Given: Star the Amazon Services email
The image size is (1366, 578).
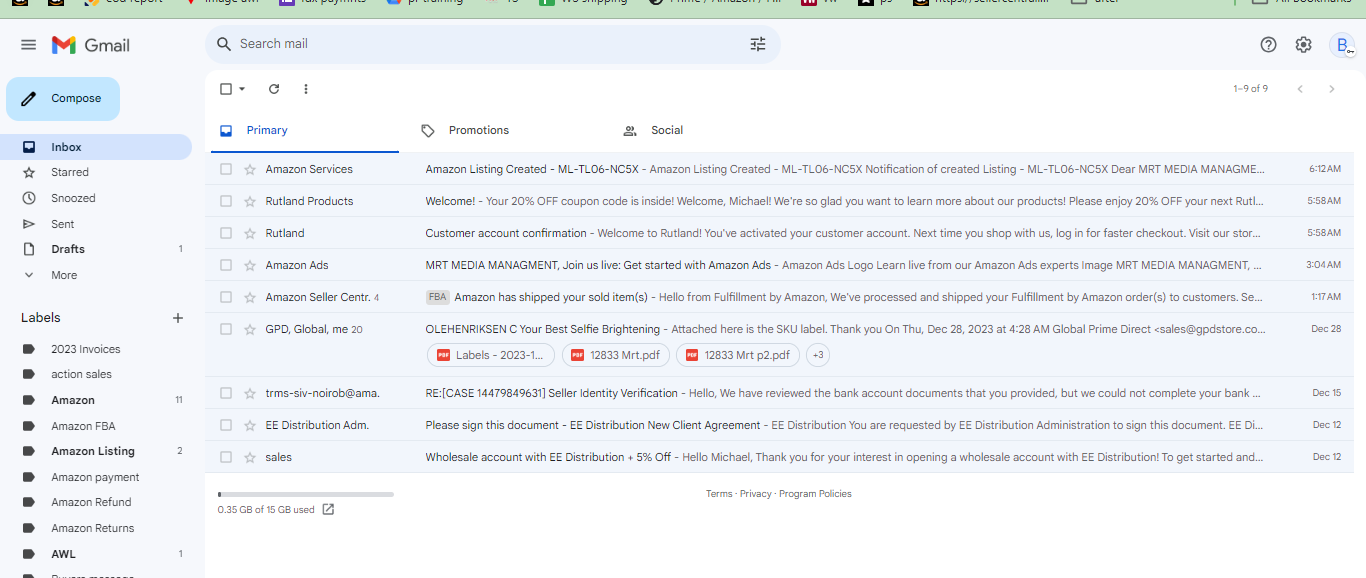Looking at the screenshot, I should 250,169.
